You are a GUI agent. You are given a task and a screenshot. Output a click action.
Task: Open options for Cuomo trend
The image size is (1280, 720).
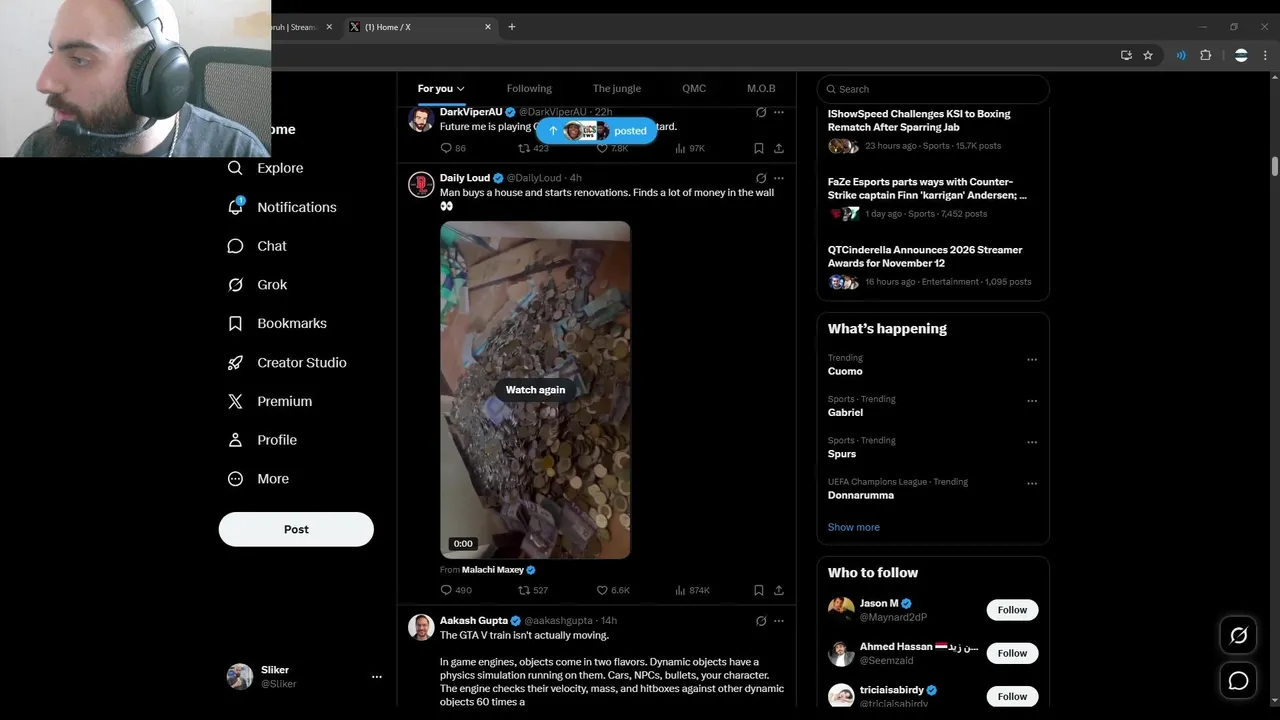pyautogui.click(x=1032, y=360)
